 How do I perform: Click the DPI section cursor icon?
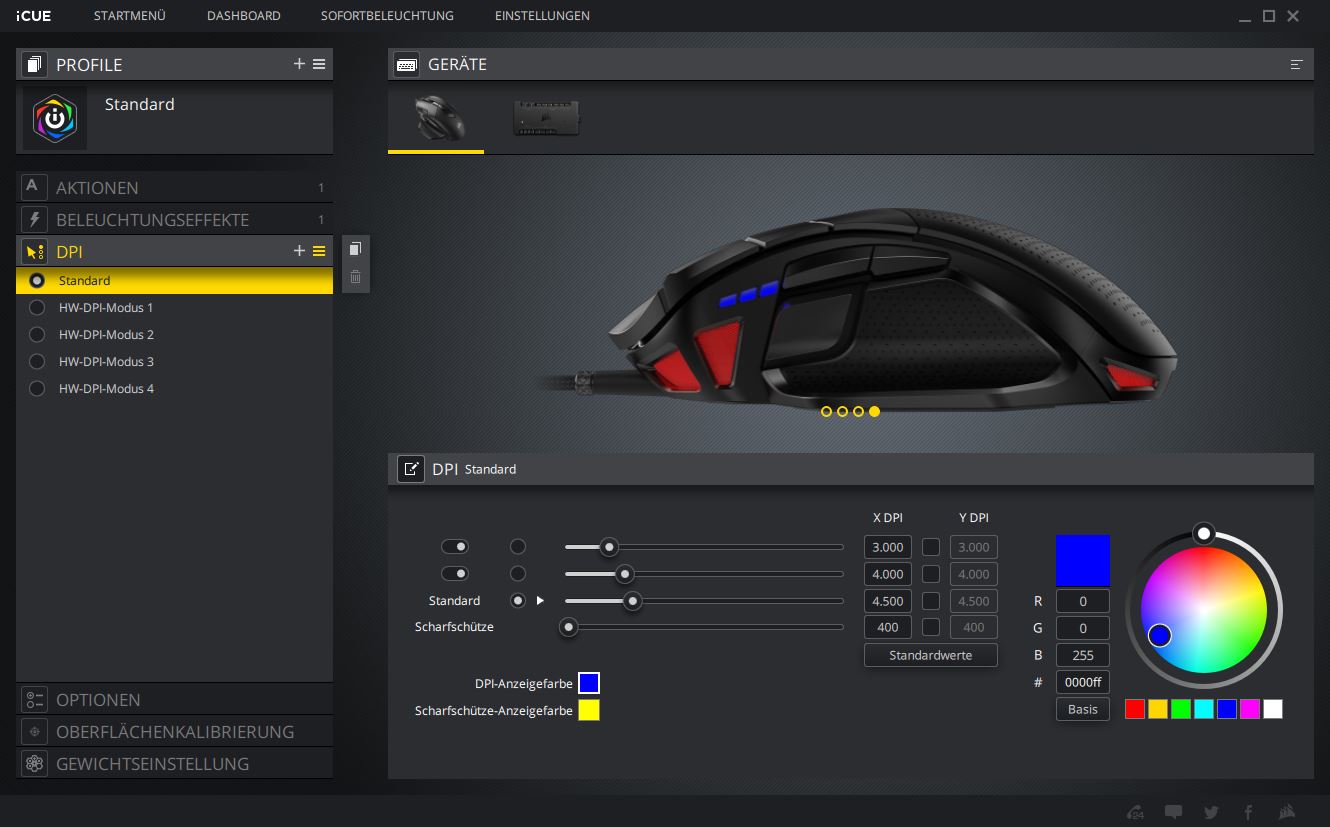34,251
